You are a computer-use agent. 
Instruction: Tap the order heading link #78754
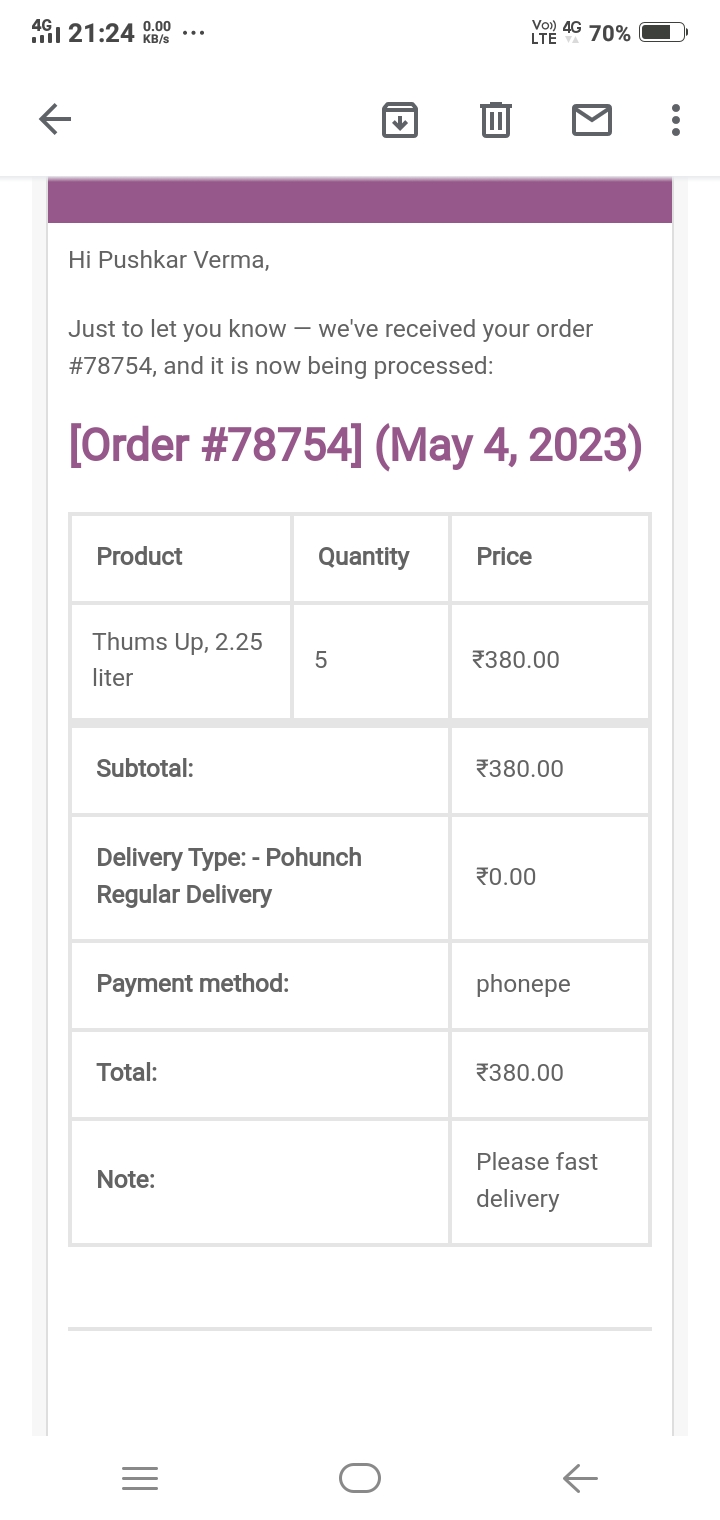coord(355,444)
